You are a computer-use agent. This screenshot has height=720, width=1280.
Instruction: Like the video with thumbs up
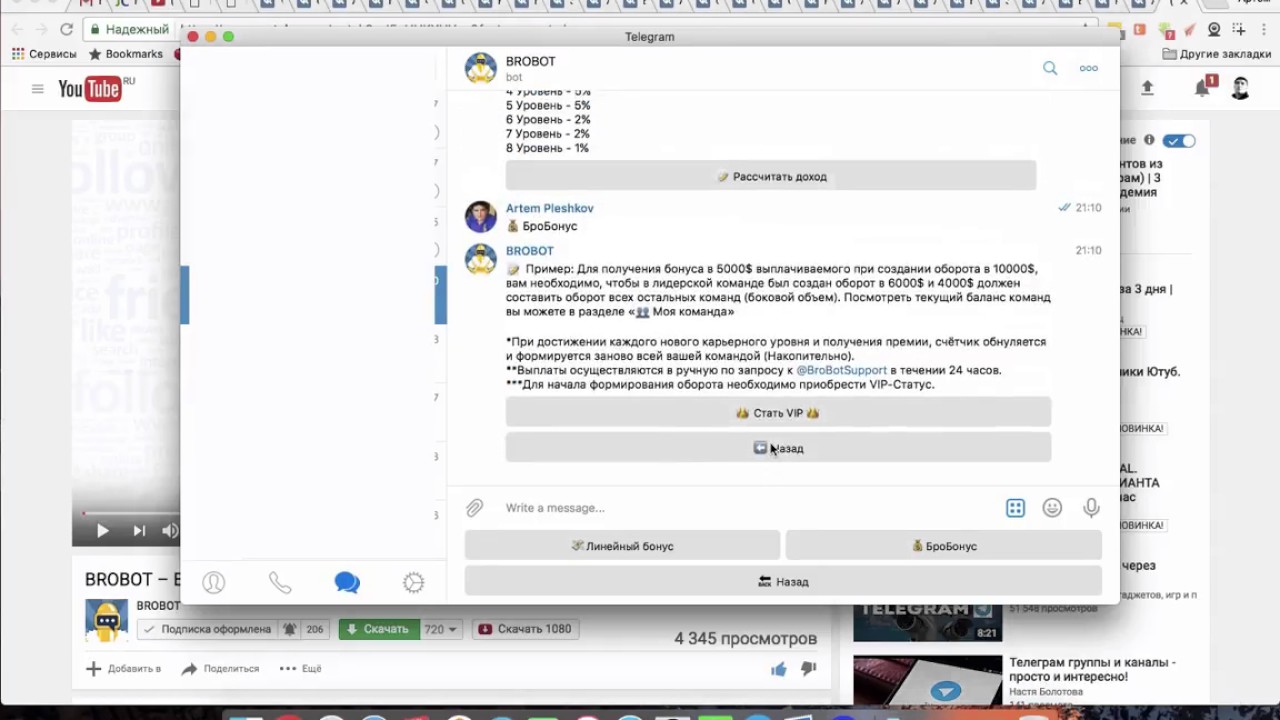point(778,669)
